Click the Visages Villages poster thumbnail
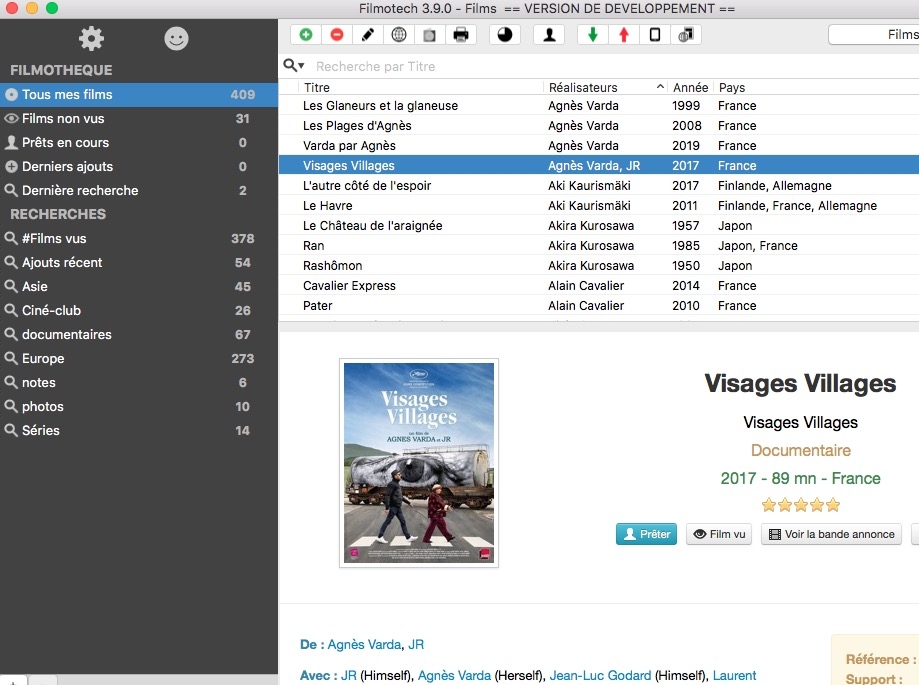 (x=419, y=463)
